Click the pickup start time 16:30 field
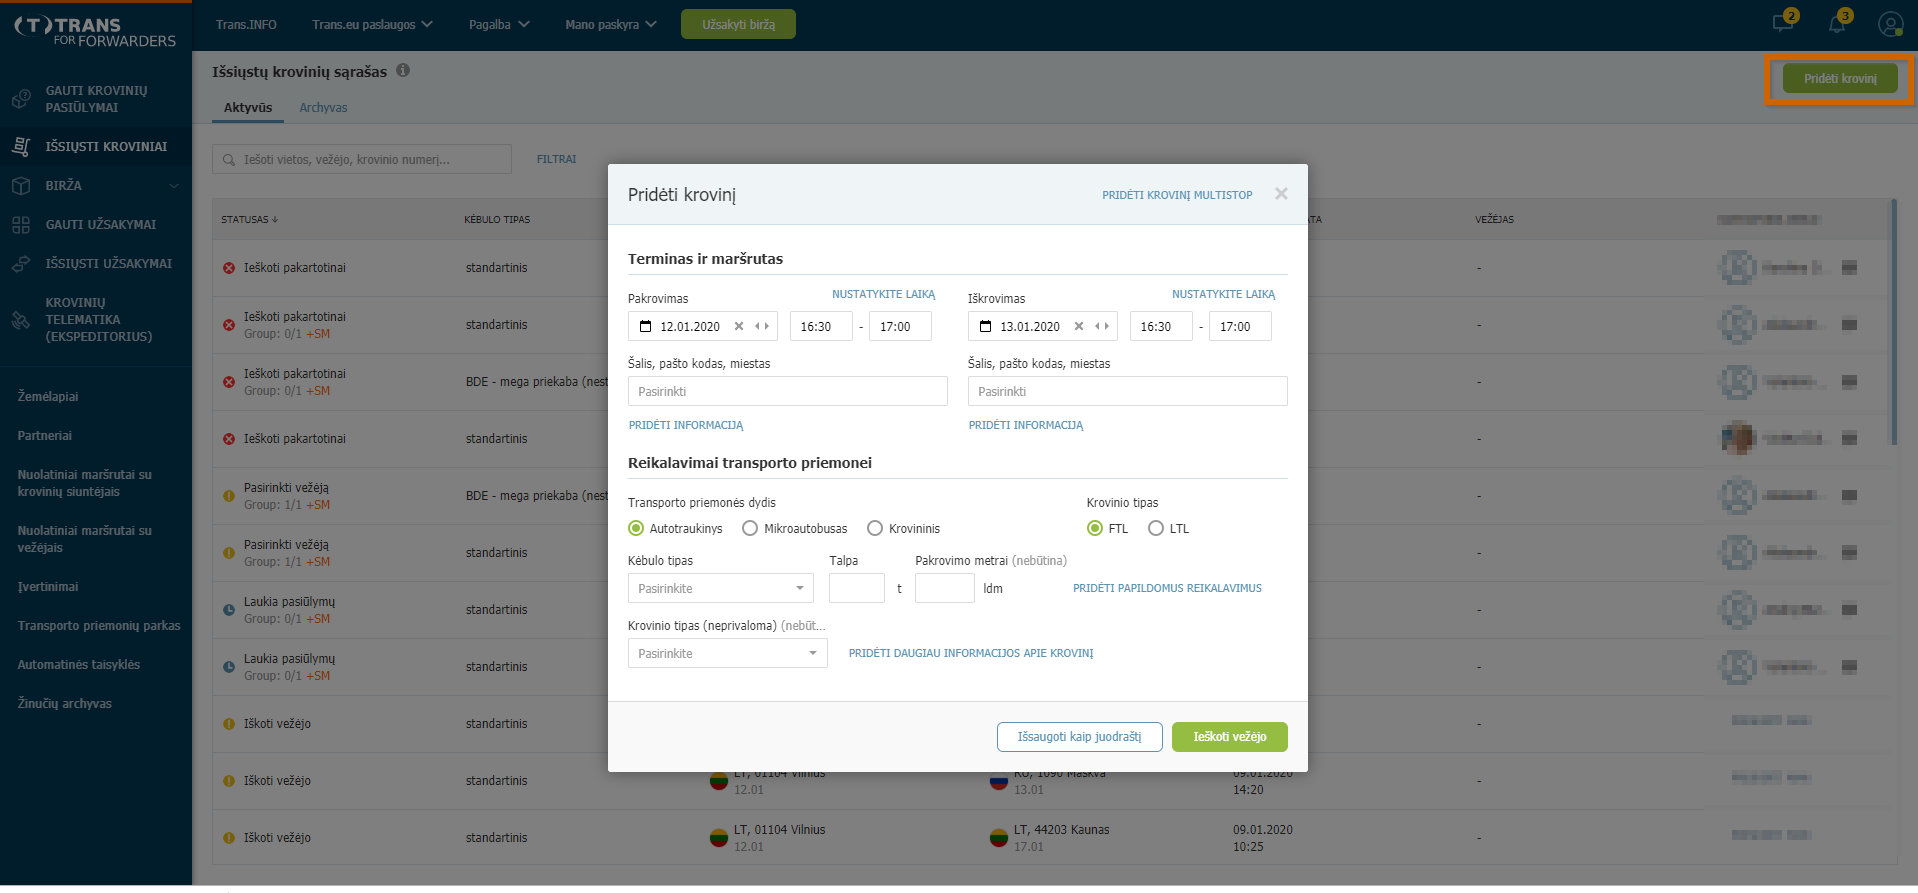The image size is (1918, 893). [821, 326]
